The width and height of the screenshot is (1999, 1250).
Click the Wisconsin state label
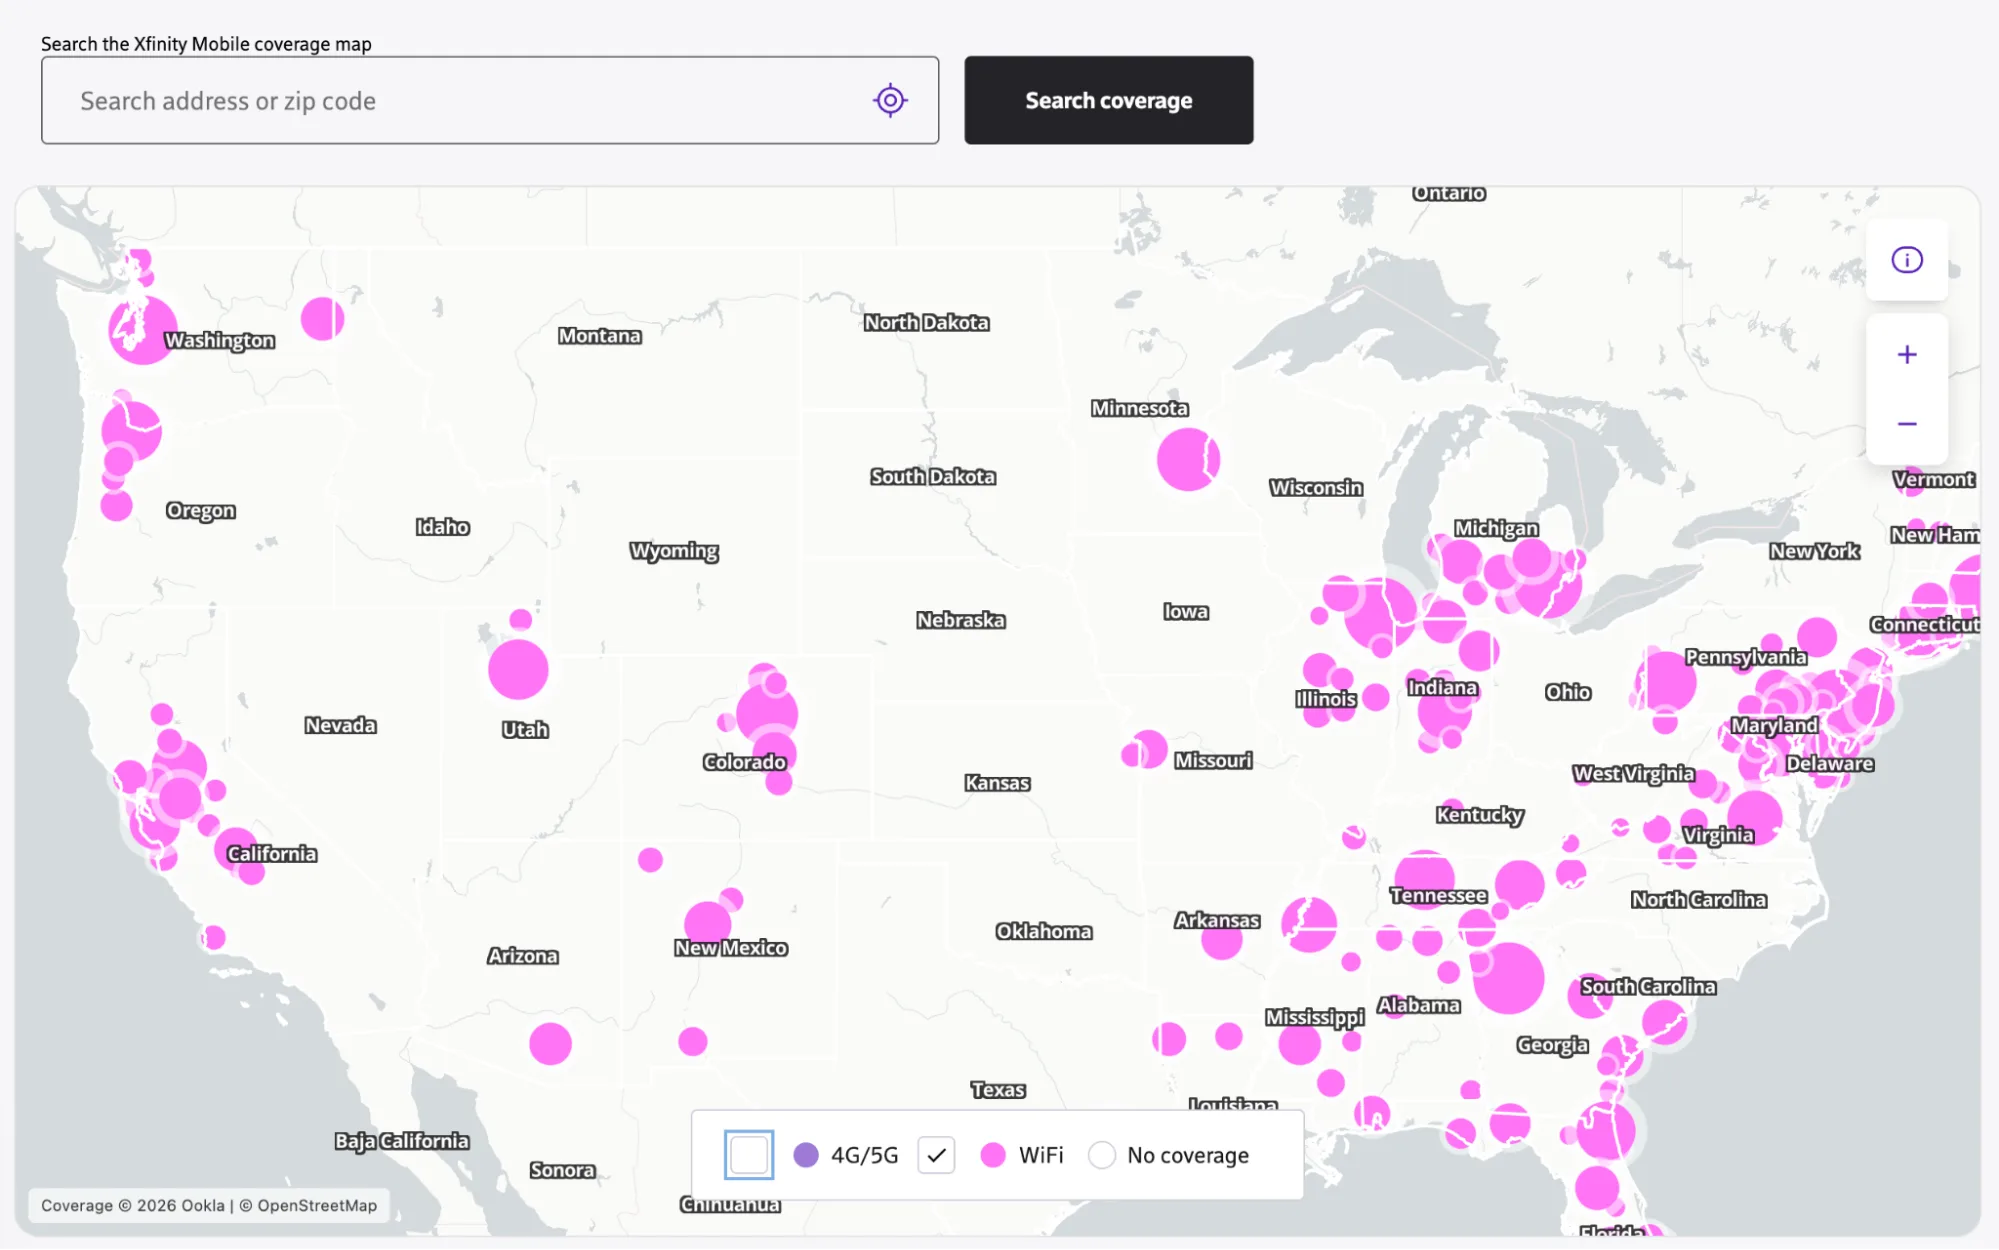point(1316,488)
